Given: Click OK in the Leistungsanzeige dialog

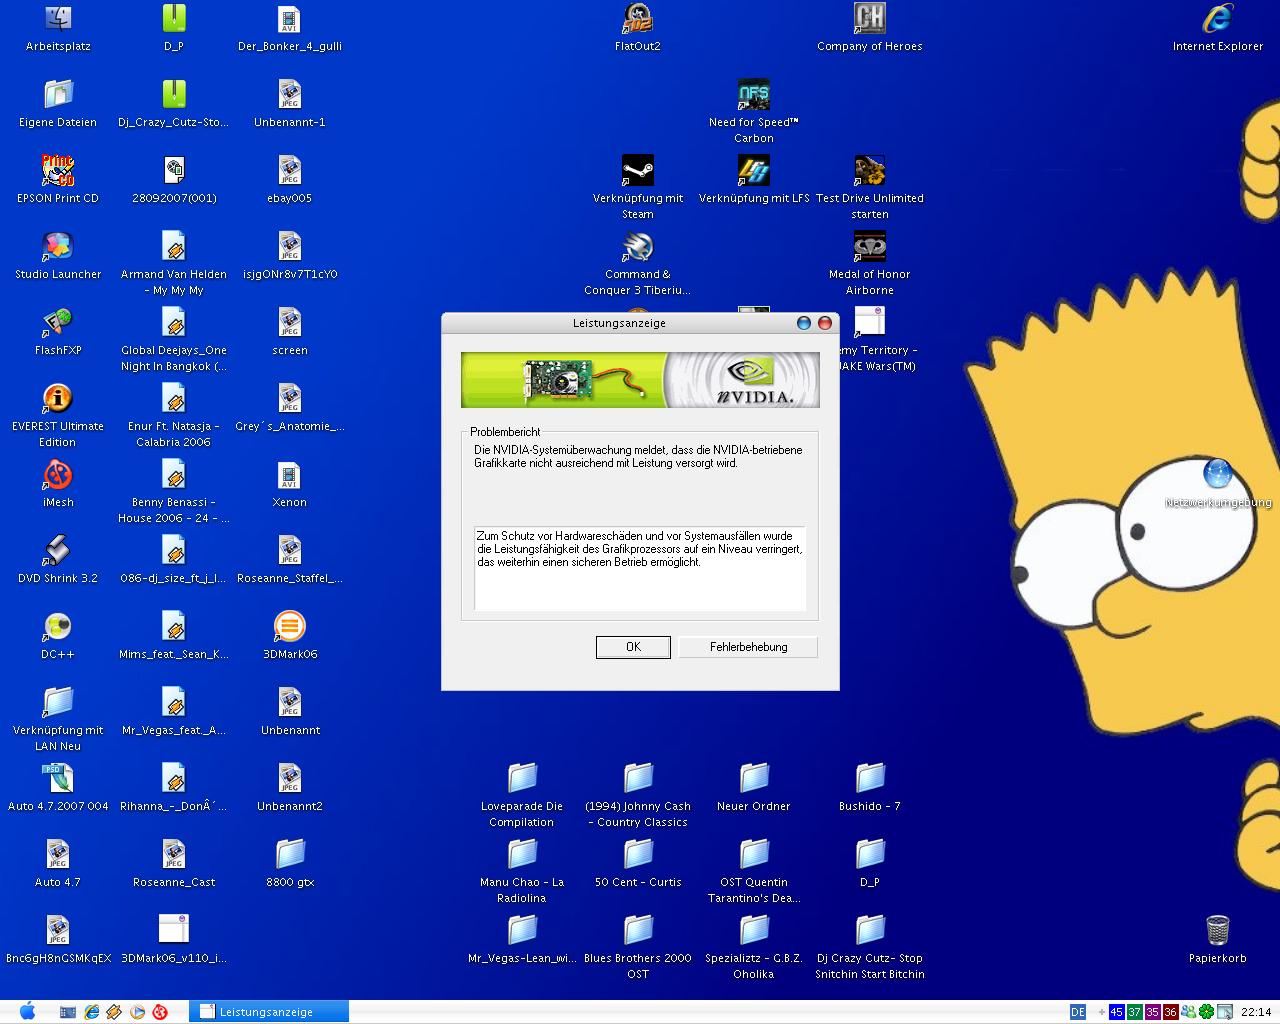Looking at the screenshot, I should [633, 647].
